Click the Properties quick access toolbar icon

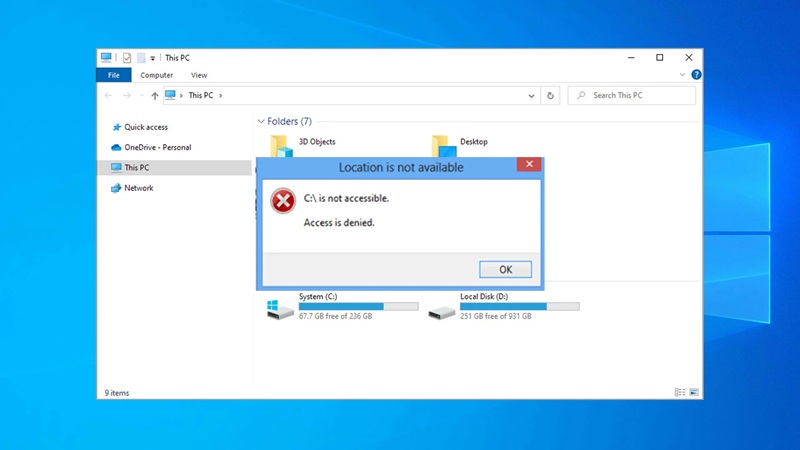tap(127, 58)
